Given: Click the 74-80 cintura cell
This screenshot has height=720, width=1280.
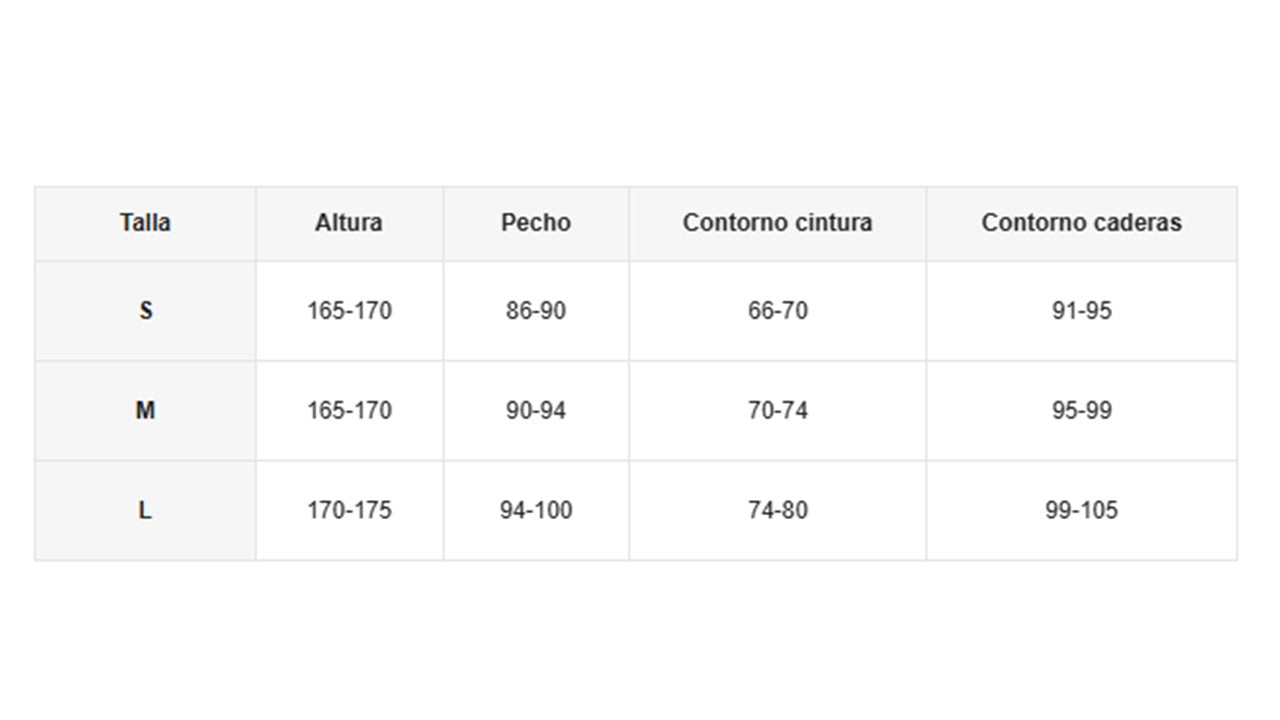Looking at the screenshot, I should 777,510.
